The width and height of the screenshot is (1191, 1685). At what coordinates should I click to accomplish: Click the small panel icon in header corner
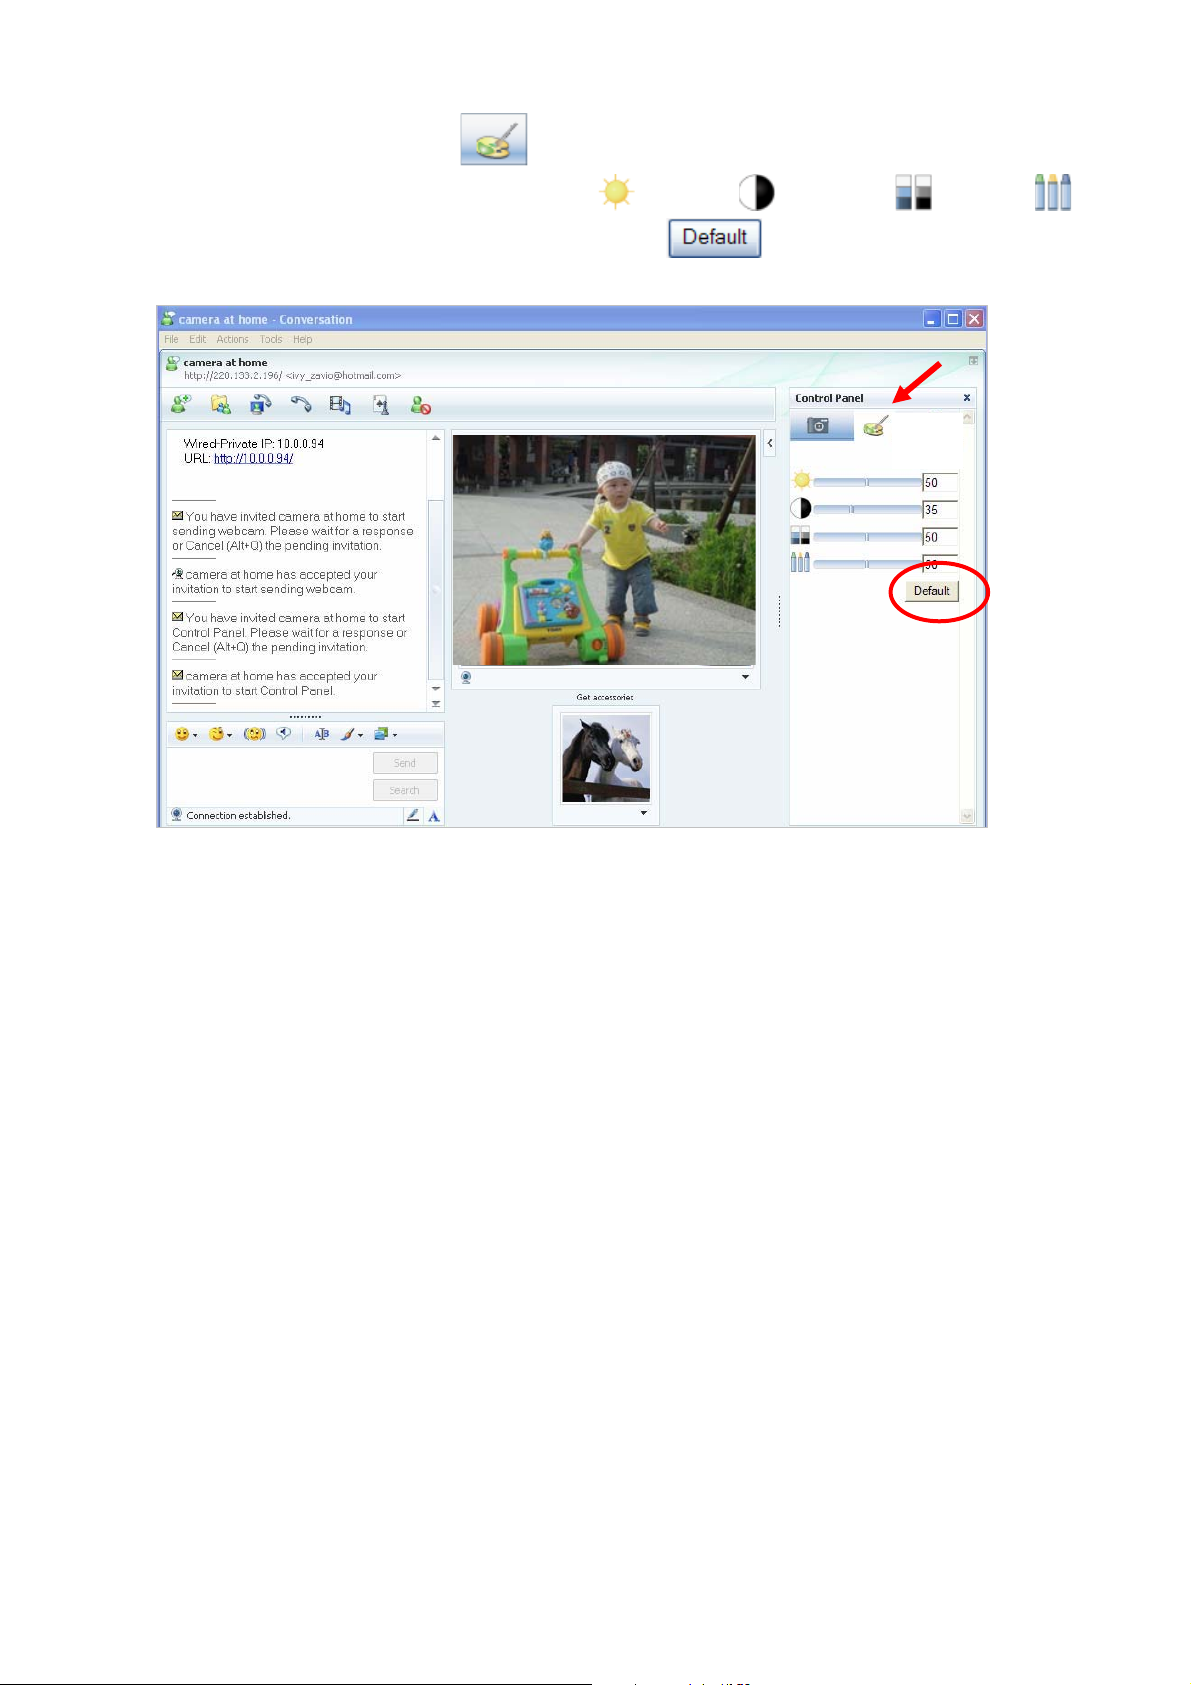pos(973,360)
